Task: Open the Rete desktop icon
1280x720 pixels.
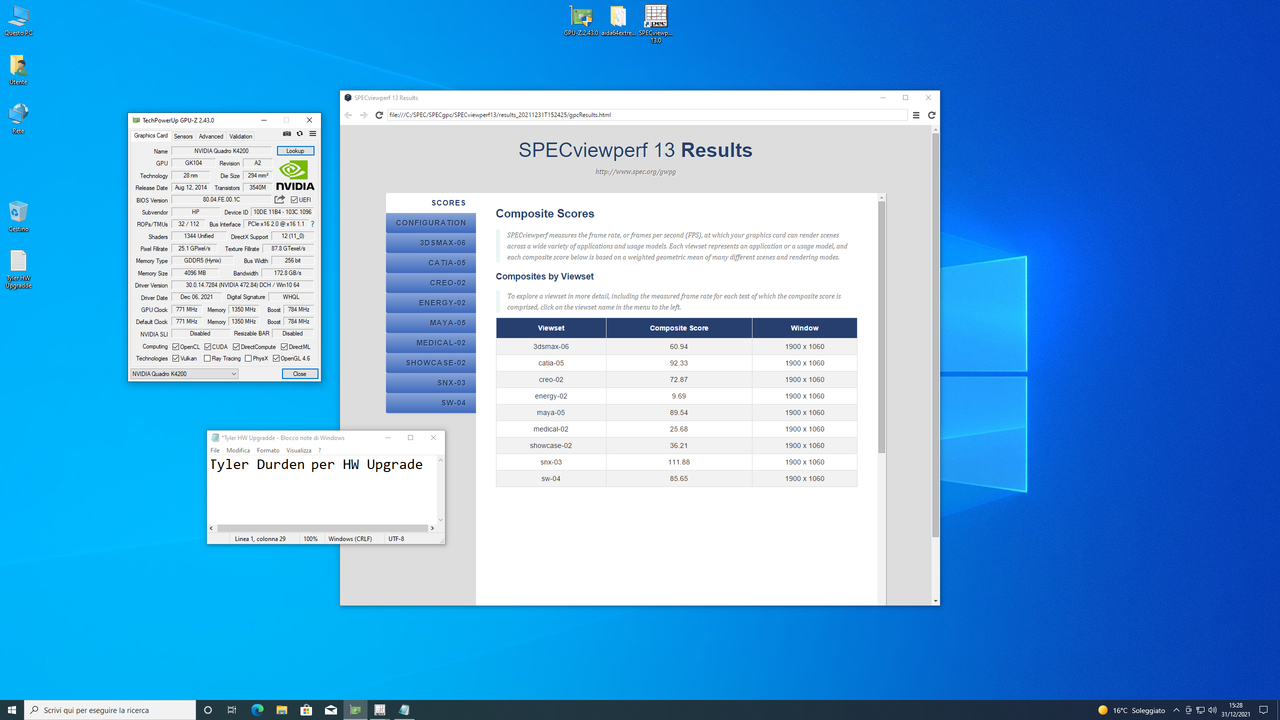Action: pos(18,118)
